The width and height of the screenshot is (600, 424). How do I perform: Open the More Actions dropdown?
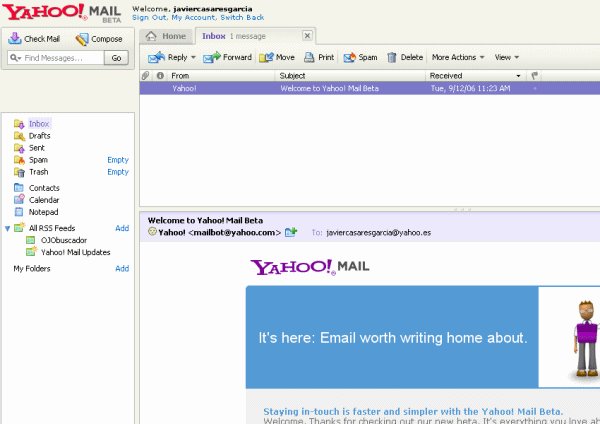tap(458, 57)
